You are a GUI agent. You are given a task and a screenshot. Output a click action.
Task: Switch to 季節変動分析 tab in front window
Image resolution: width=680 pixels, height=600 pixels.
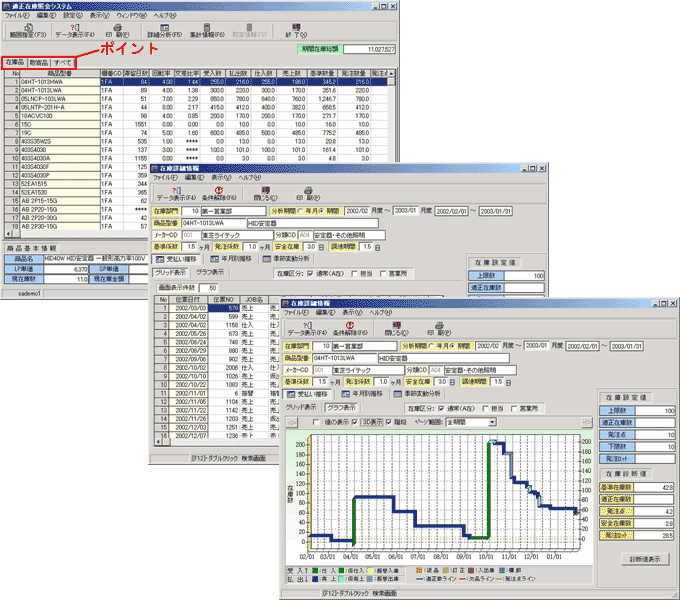[x=417, y=394]
